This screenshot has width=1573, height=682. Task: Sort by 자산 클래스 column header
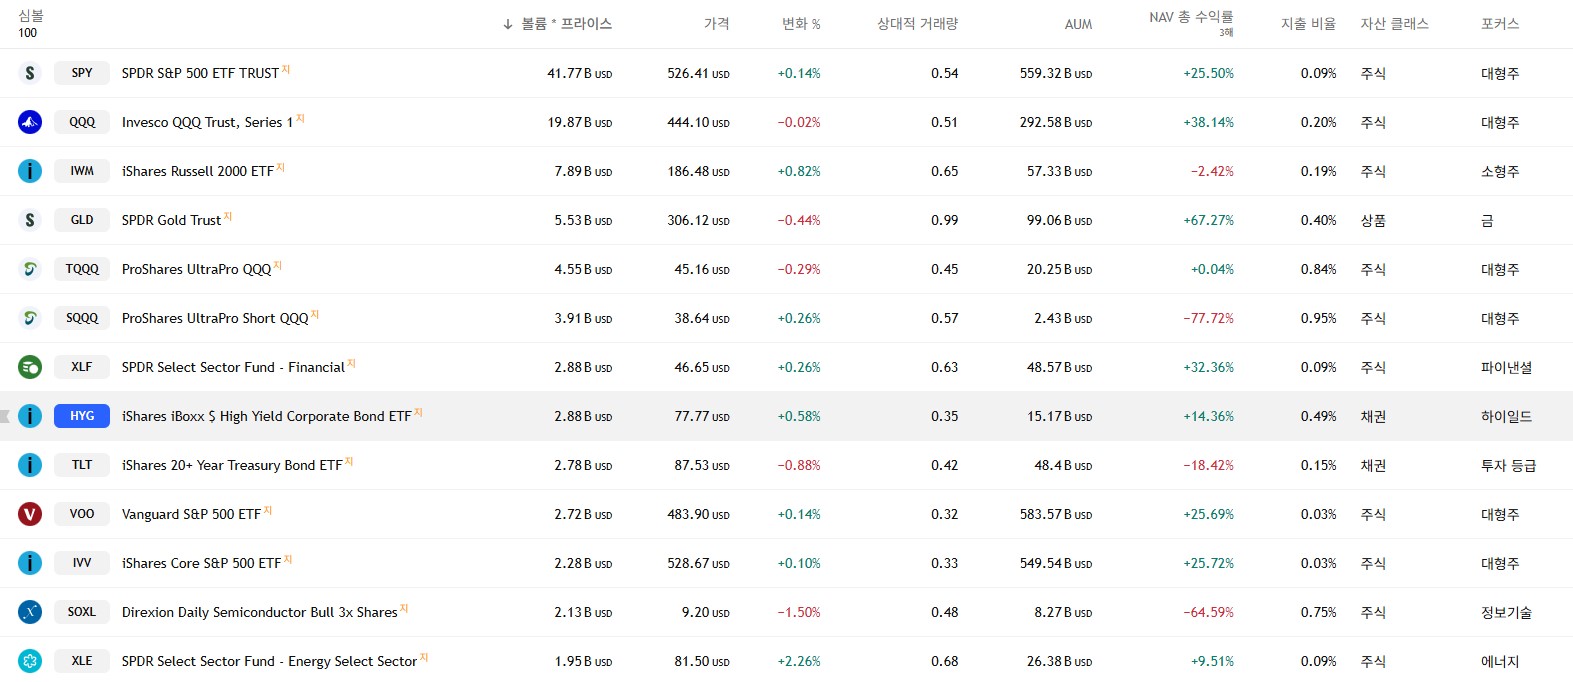point(1394,24)
